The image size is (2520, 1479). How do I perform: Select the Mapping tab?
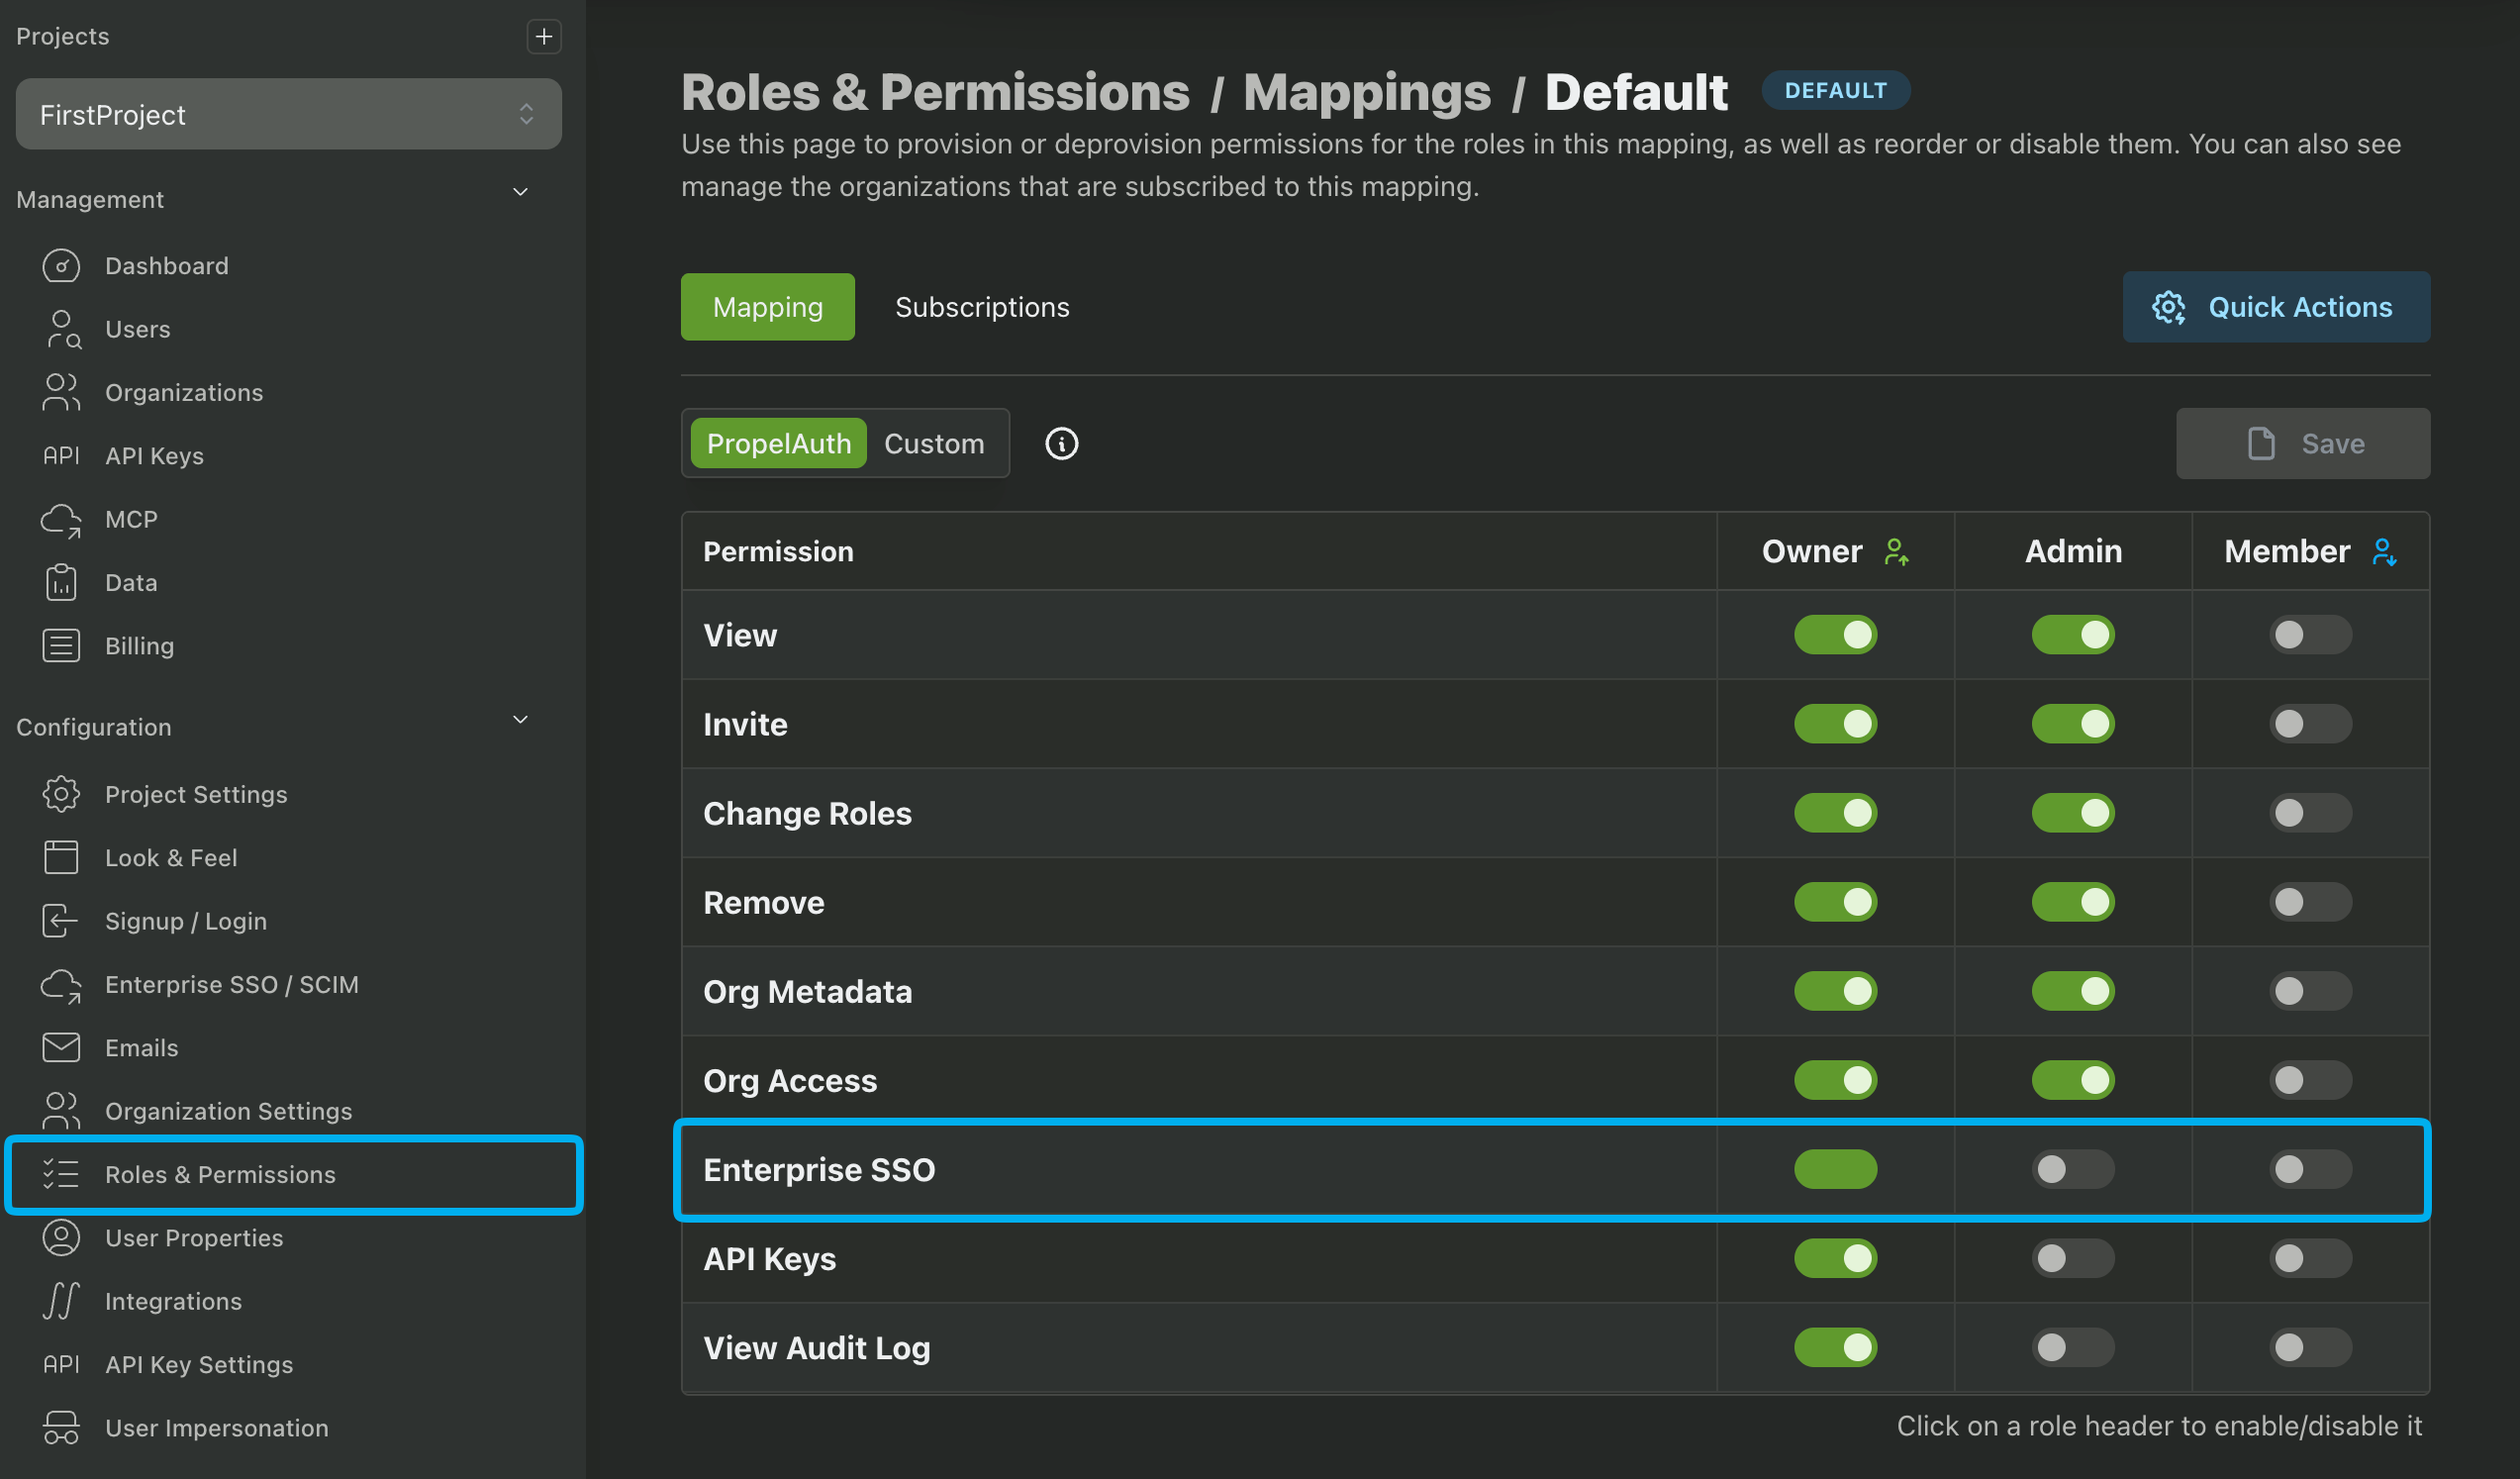(x=768, y=307)
